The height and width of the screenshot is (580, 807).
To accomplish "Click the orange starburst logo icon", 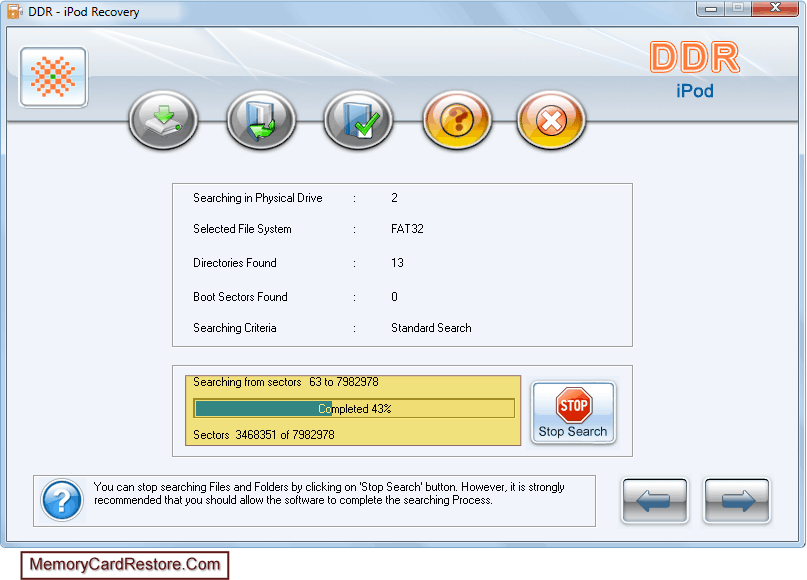I will pos(54,77).
